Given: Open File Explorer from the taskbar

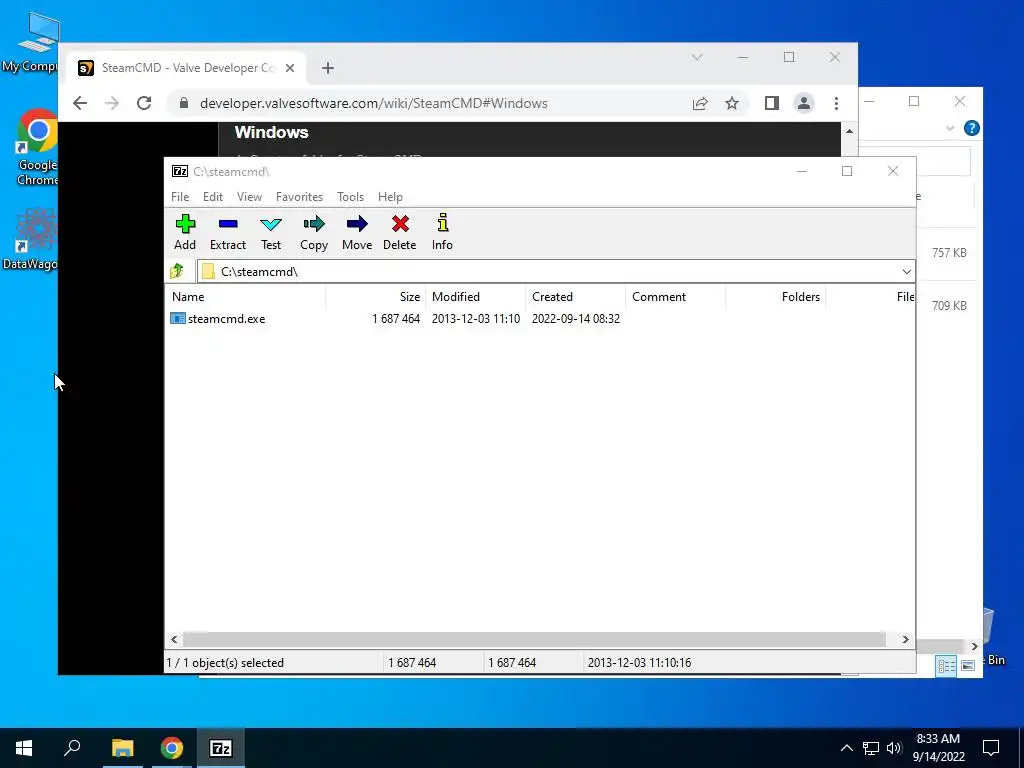Looking at the screenshot, I should [122, 748].
